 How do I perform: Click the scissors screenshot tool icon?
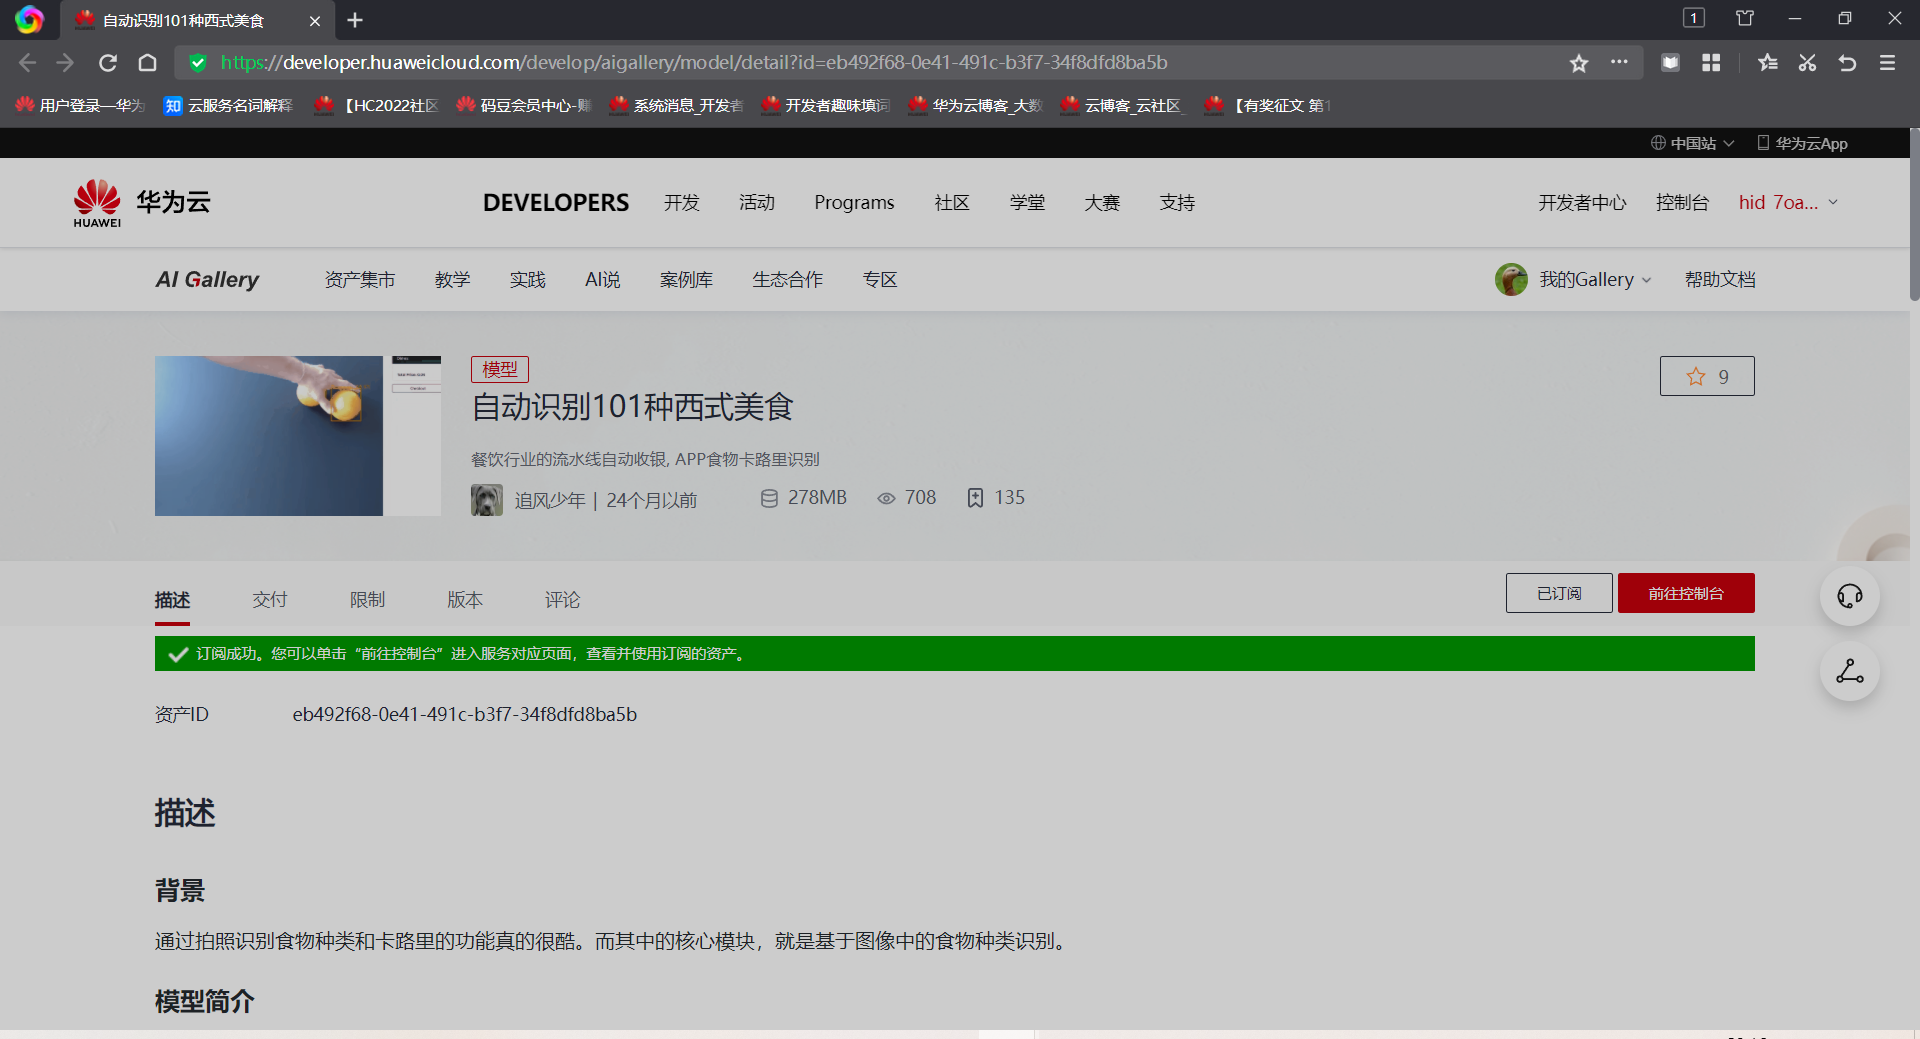click(1807, 63)
